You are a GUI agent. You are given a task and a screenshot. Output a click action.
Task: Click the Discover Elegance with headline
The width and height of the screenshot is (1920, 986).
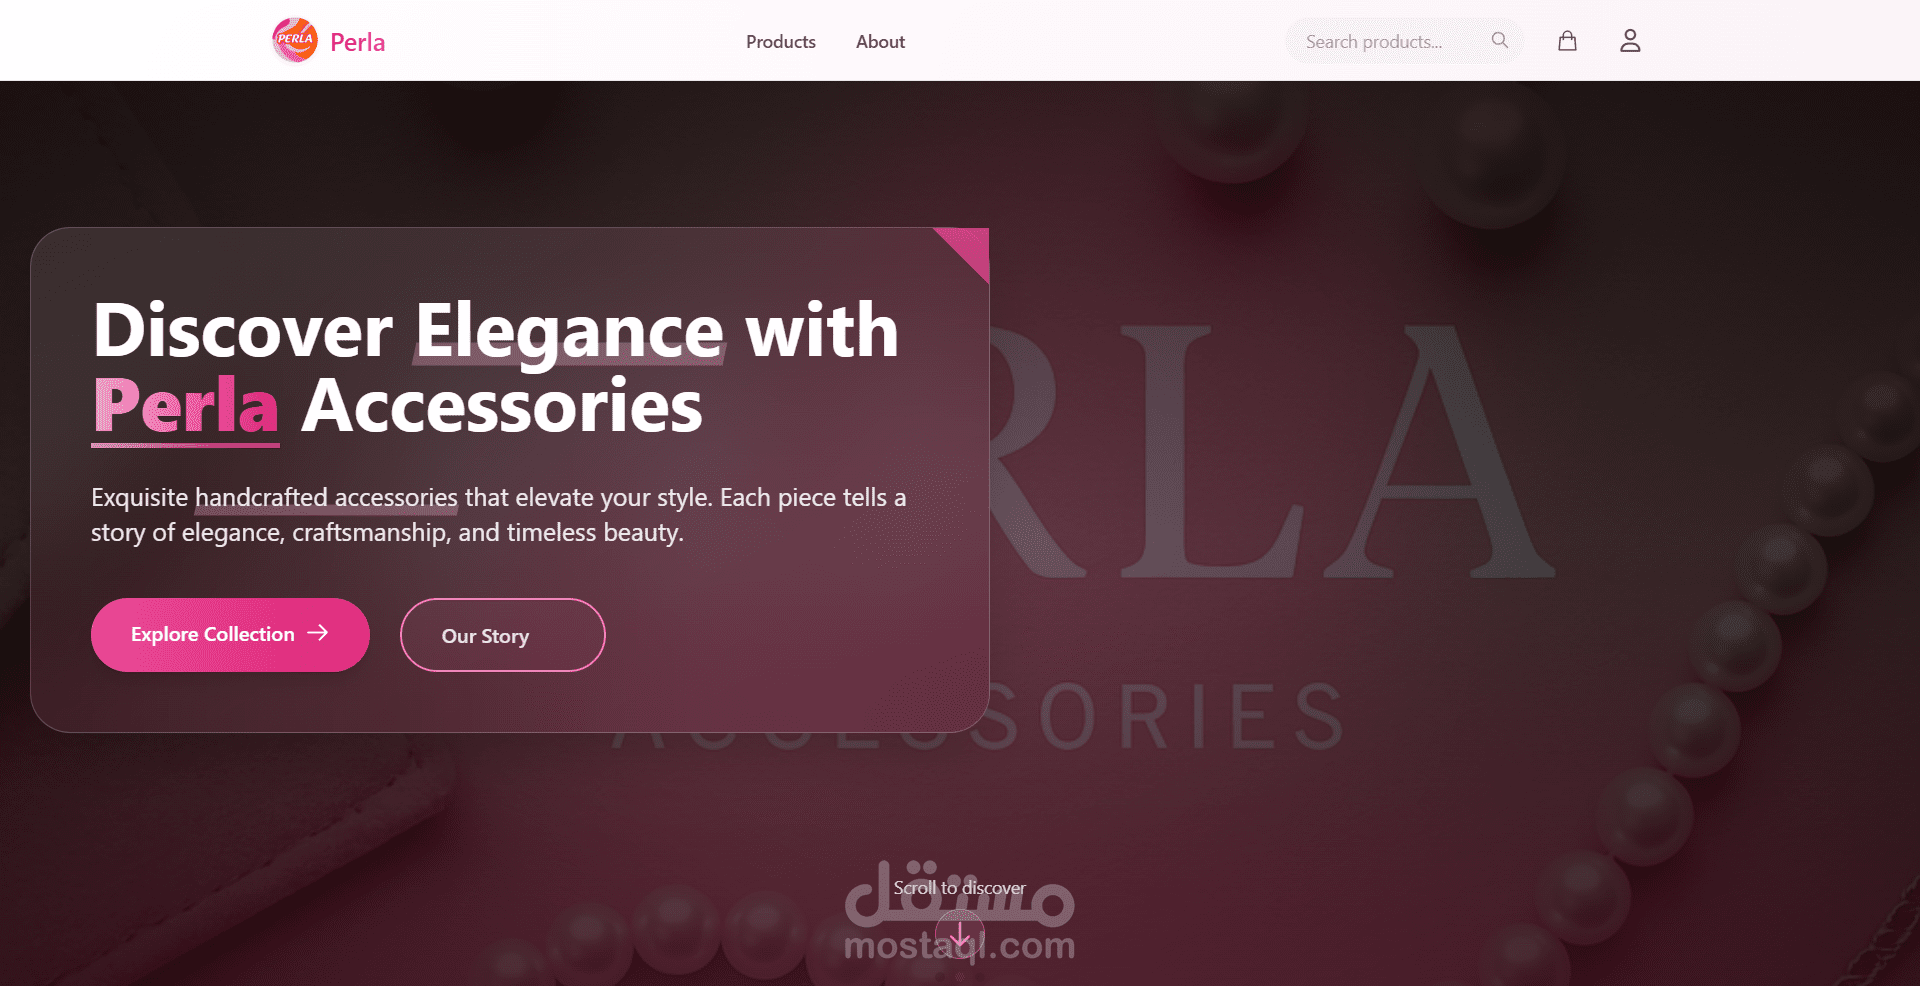click(496, 330)
